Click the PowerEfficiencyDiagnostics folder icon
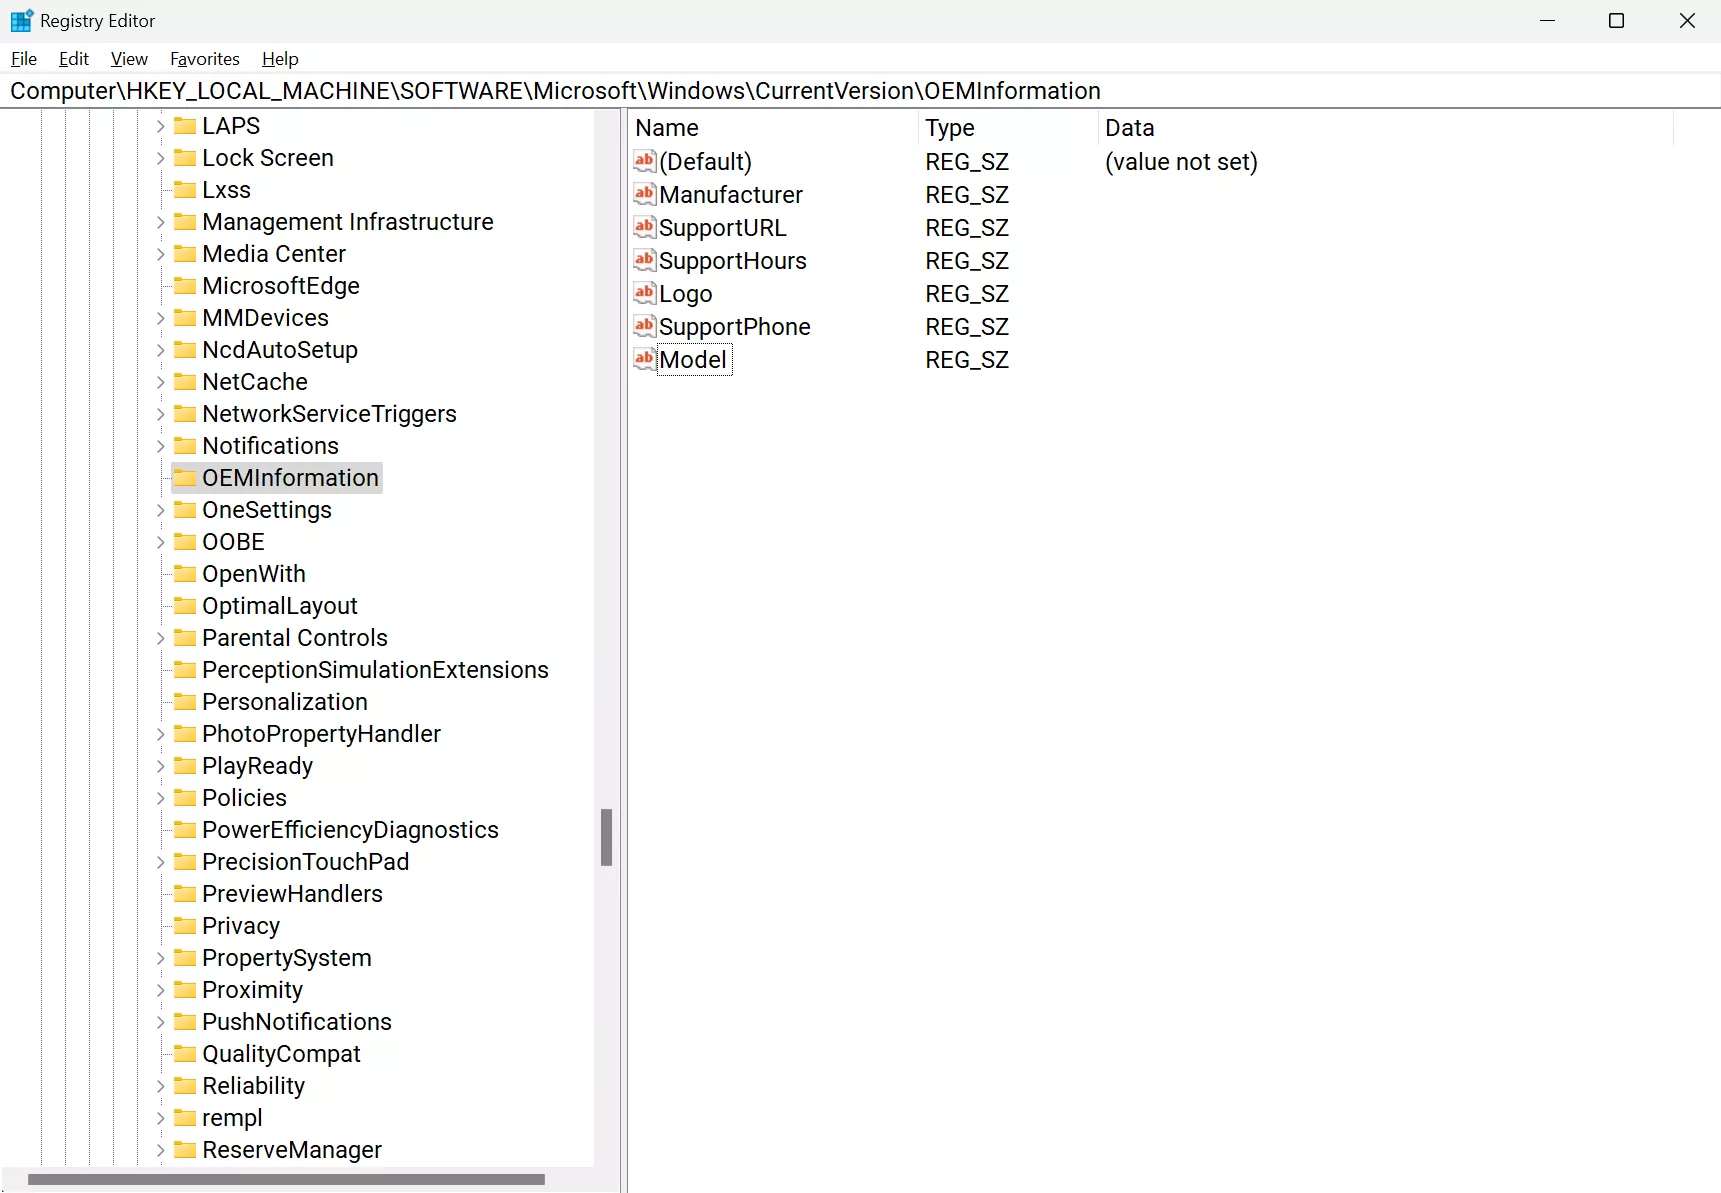The height and width of the screenshot is (1193, 1721). pyautogui.click(x=185, y=829)
